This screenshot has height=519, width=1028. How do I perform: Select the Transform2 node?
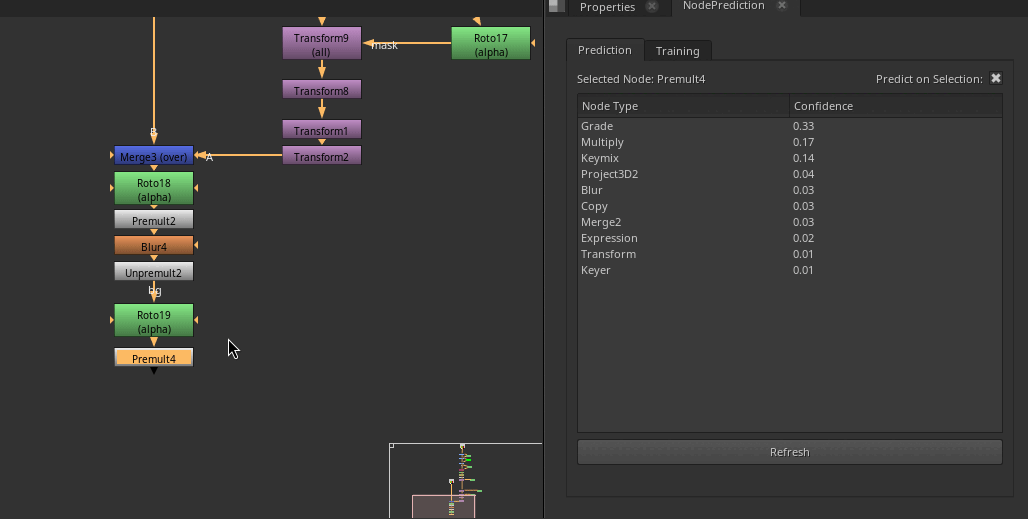click(321, 156)
